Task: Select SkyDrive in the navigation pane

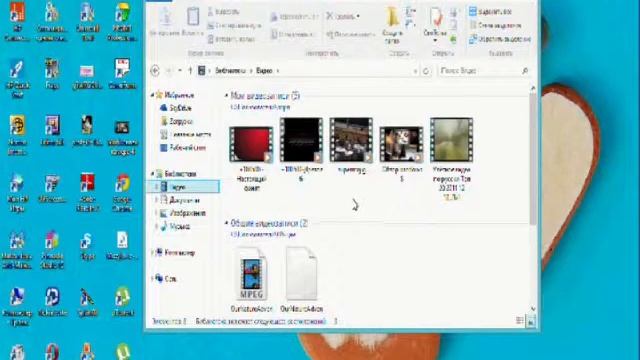Action: click(x=176, y=108)
